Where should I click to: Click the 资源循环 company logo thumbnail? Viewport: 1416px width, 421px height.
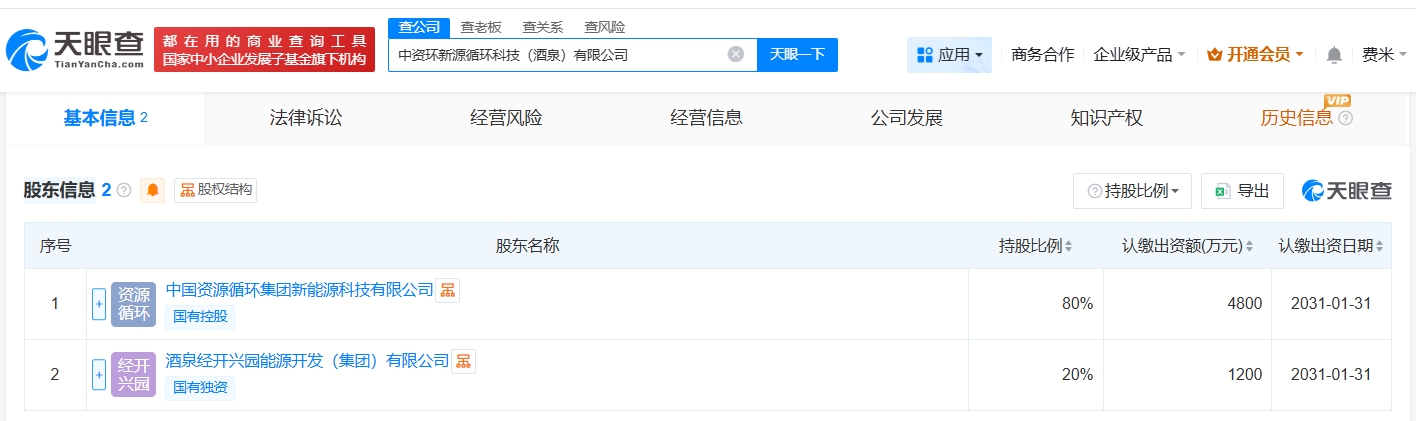(x=133, y=304)
